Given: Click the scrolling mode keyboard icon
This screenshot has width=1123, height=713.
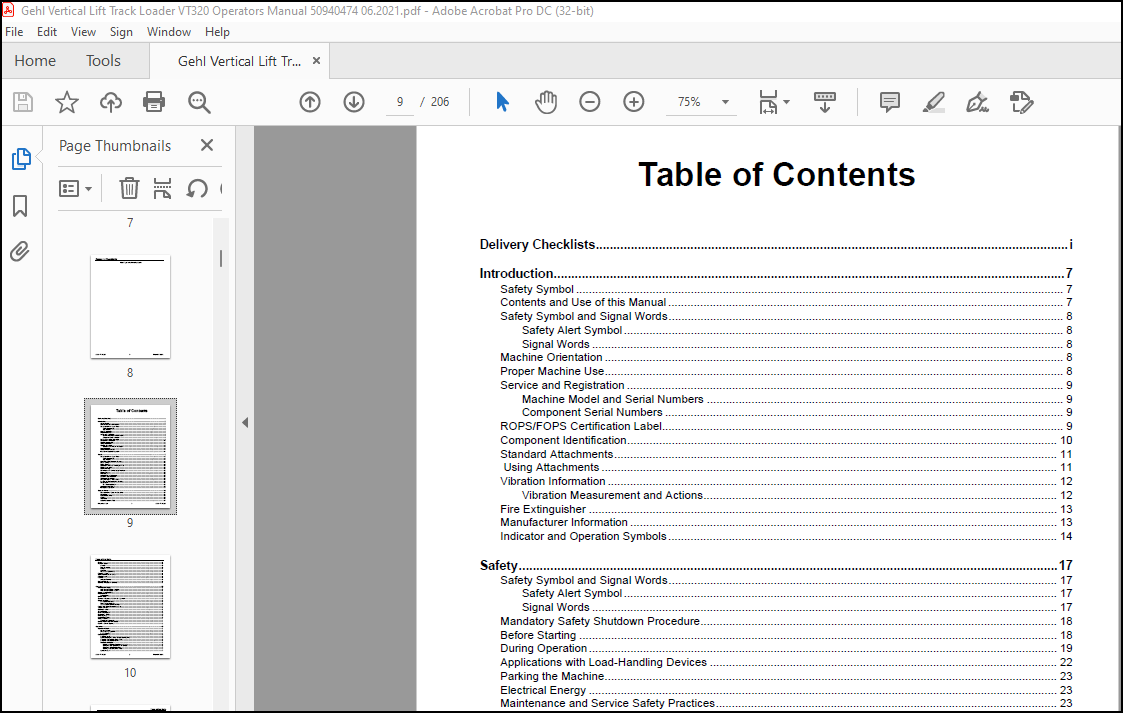Looking at the screenshot, I should click(824, 102).
